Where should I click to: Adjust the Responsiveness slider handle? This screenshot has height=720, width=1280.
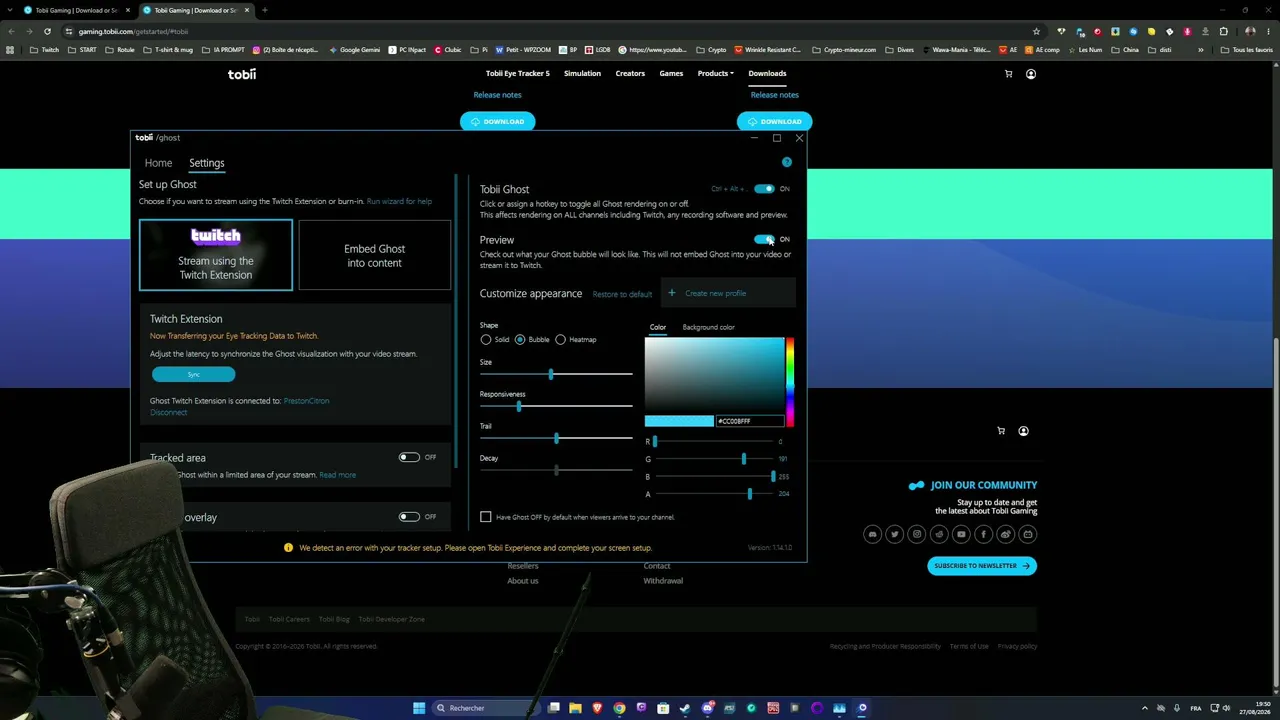coord(518,406)
